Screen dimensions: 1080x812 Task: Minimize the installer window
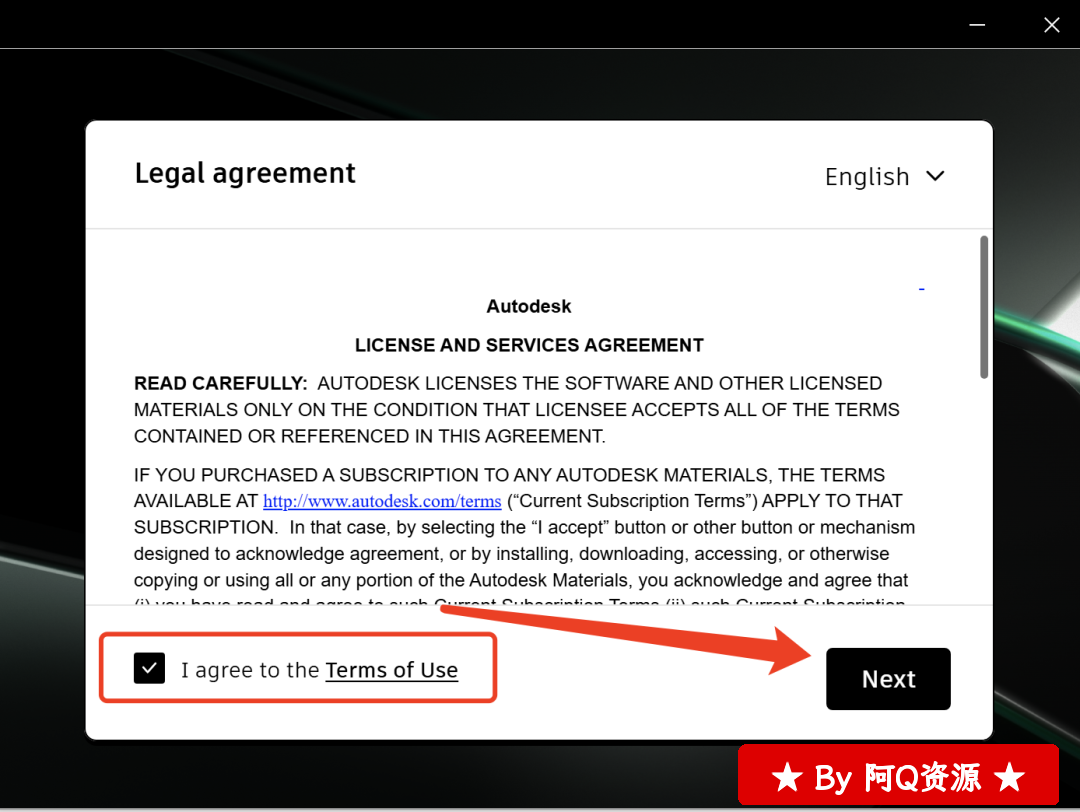tap(977, 25)
